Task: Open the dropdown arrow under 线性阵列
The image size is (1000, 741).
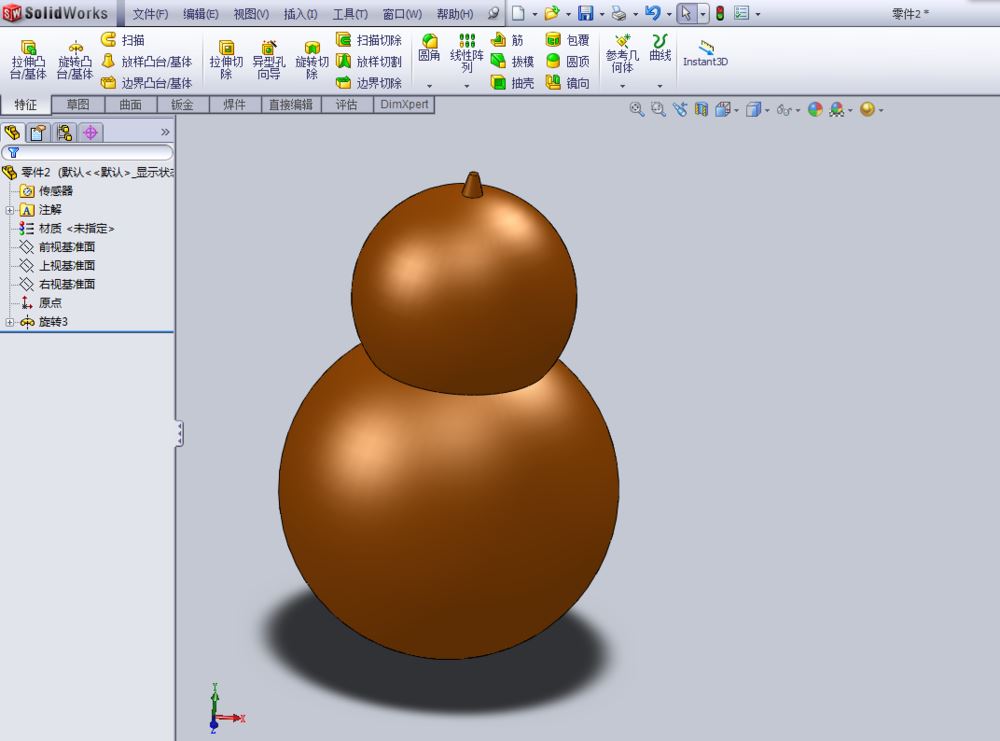Action: pos(467,85)
